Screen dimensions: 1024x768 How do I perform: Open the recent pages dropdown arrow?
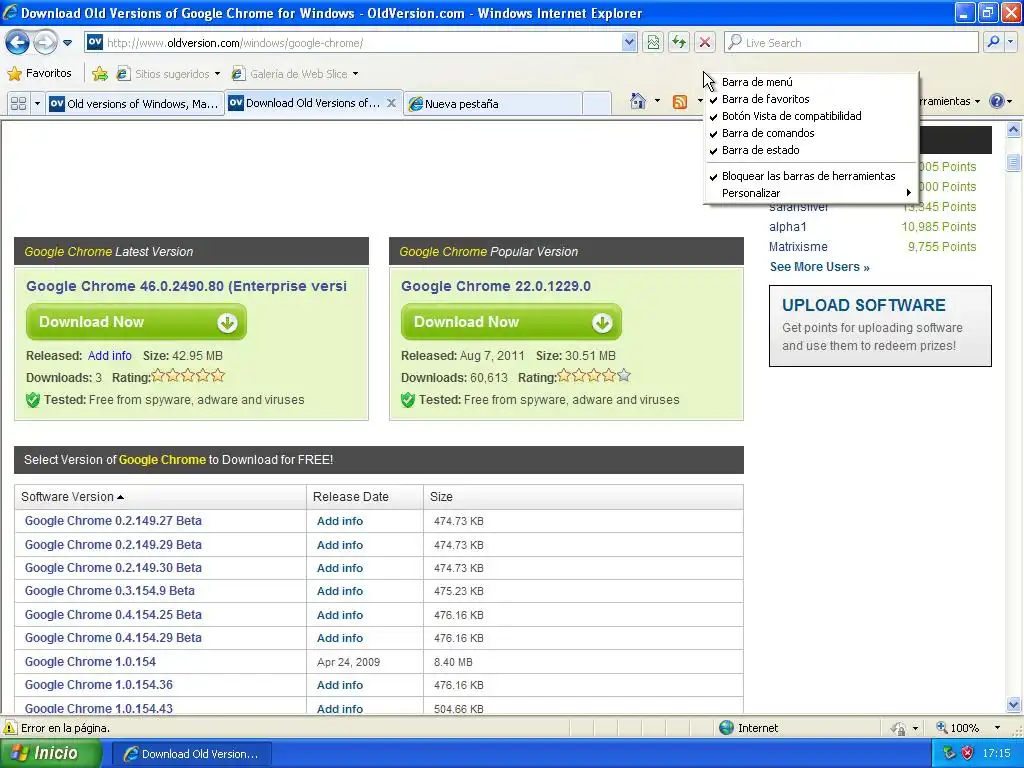(x=67, y=43)
